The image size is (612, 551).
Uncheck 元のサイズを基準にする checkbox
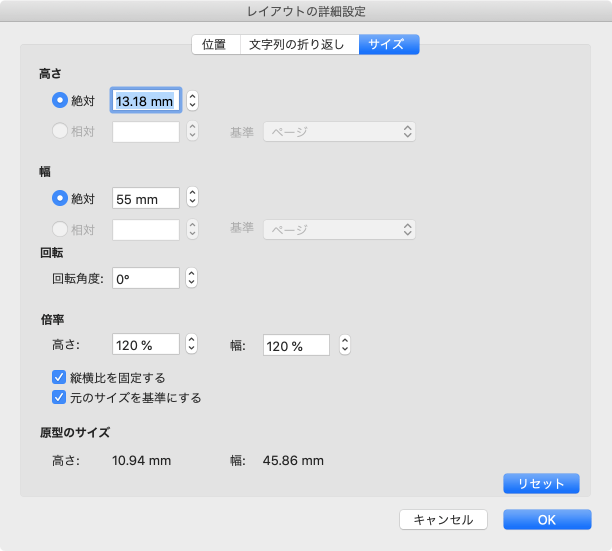[59, 397]
